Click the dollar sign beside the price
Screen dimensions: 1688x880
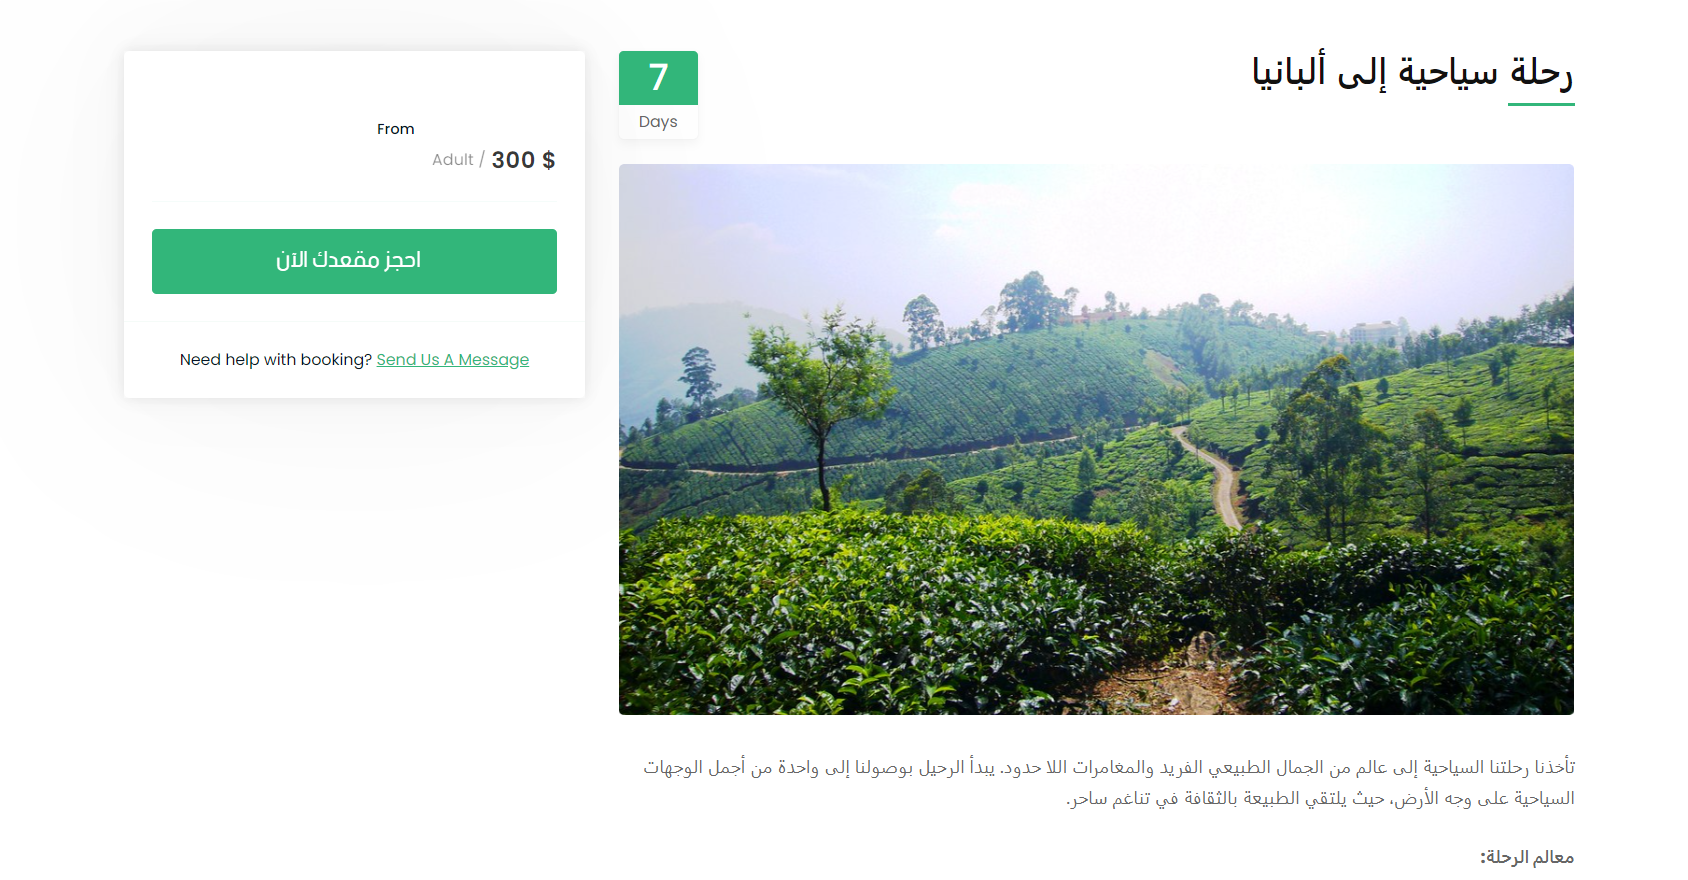point(549,160)
